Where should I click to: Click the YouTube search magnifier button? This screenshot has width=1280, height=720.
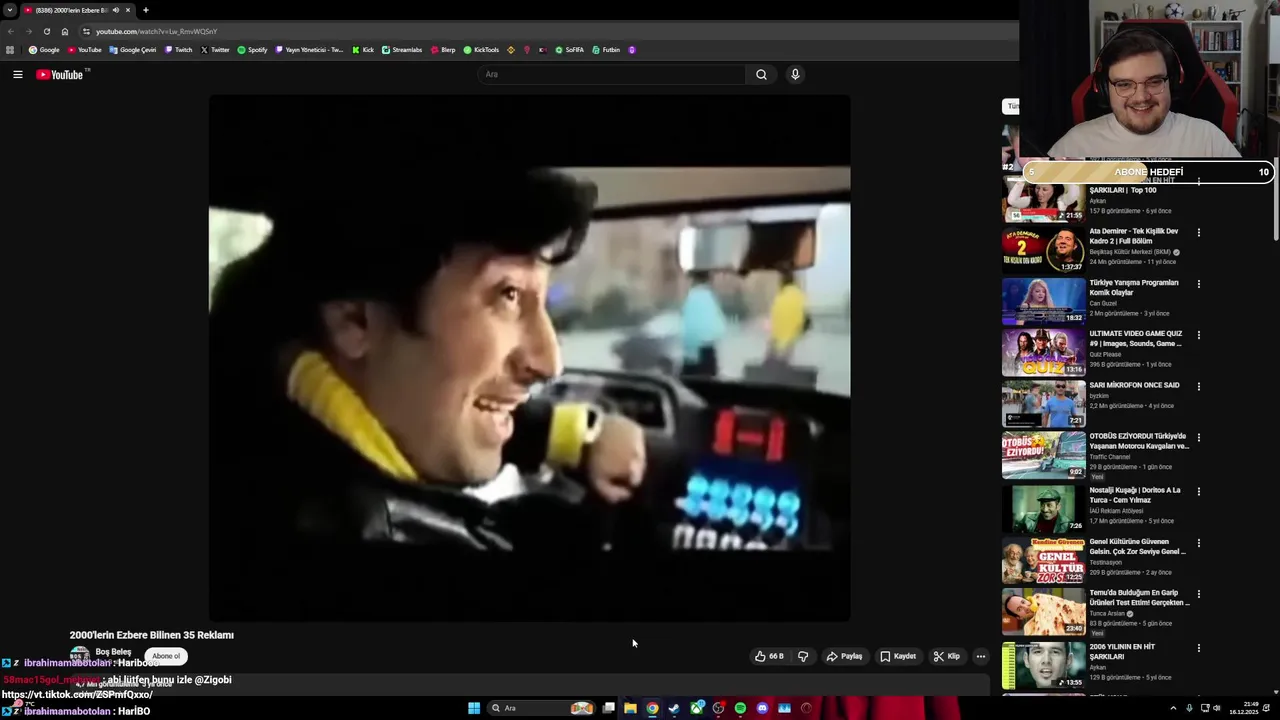761,74
